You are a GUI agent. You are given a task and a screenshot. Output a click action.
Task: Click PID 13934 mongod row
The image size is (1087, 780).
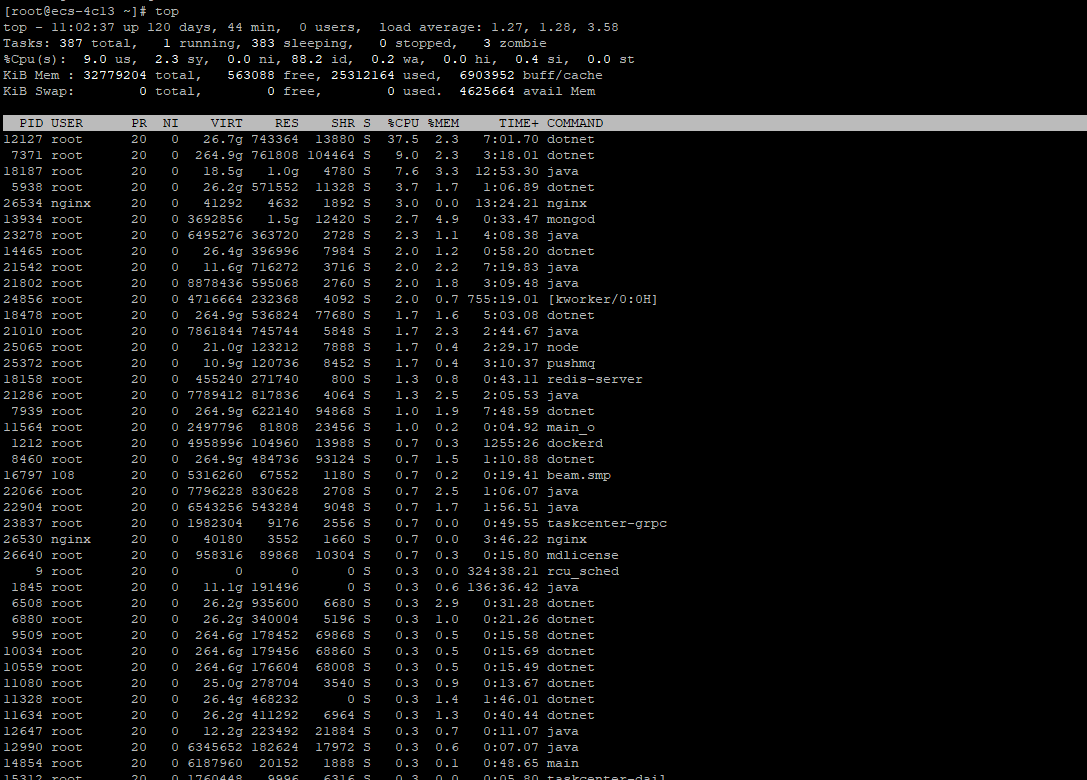(299, 220)
